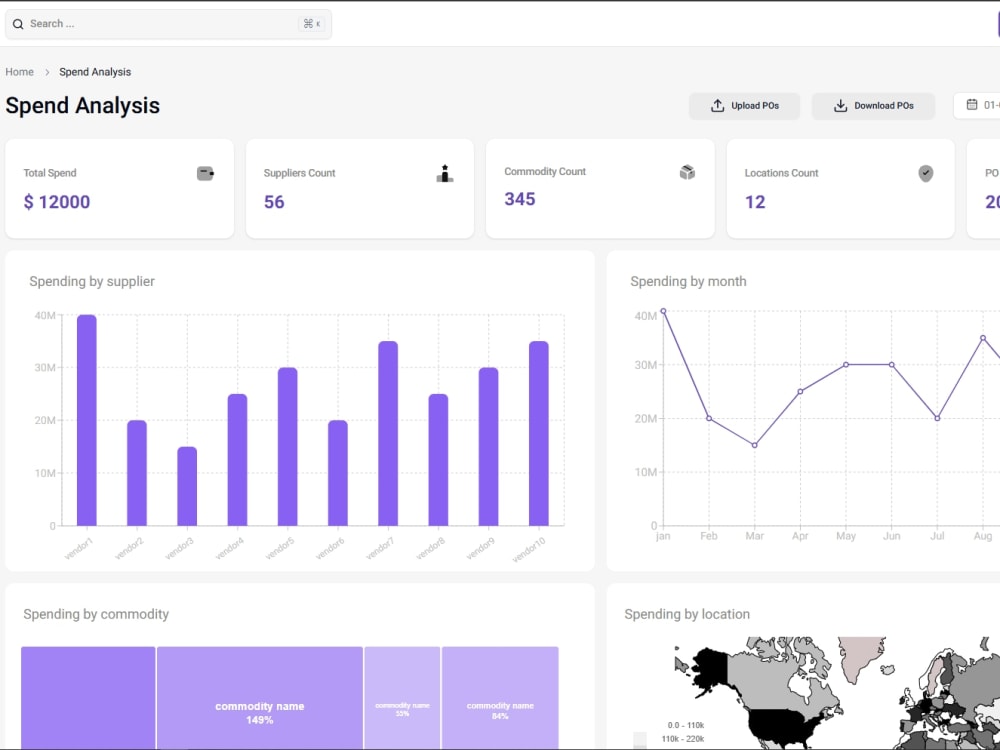
Task: Select the Commodity Count value 345
Action: coord(520,199)
